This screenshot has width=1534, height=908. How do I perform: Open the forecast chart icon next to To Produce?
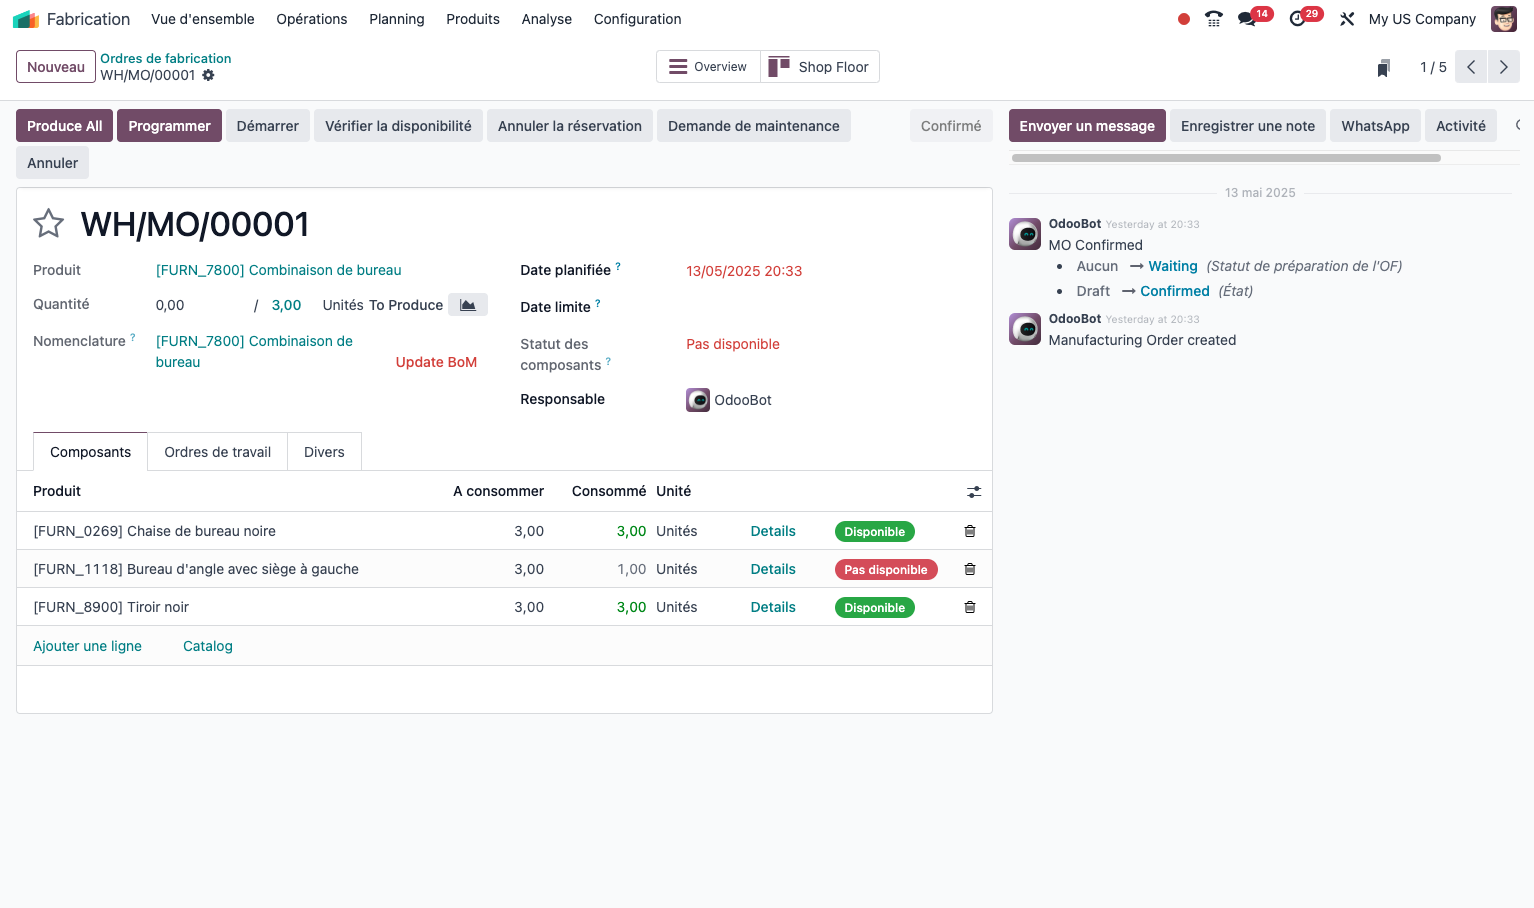(x=468, y=305)
